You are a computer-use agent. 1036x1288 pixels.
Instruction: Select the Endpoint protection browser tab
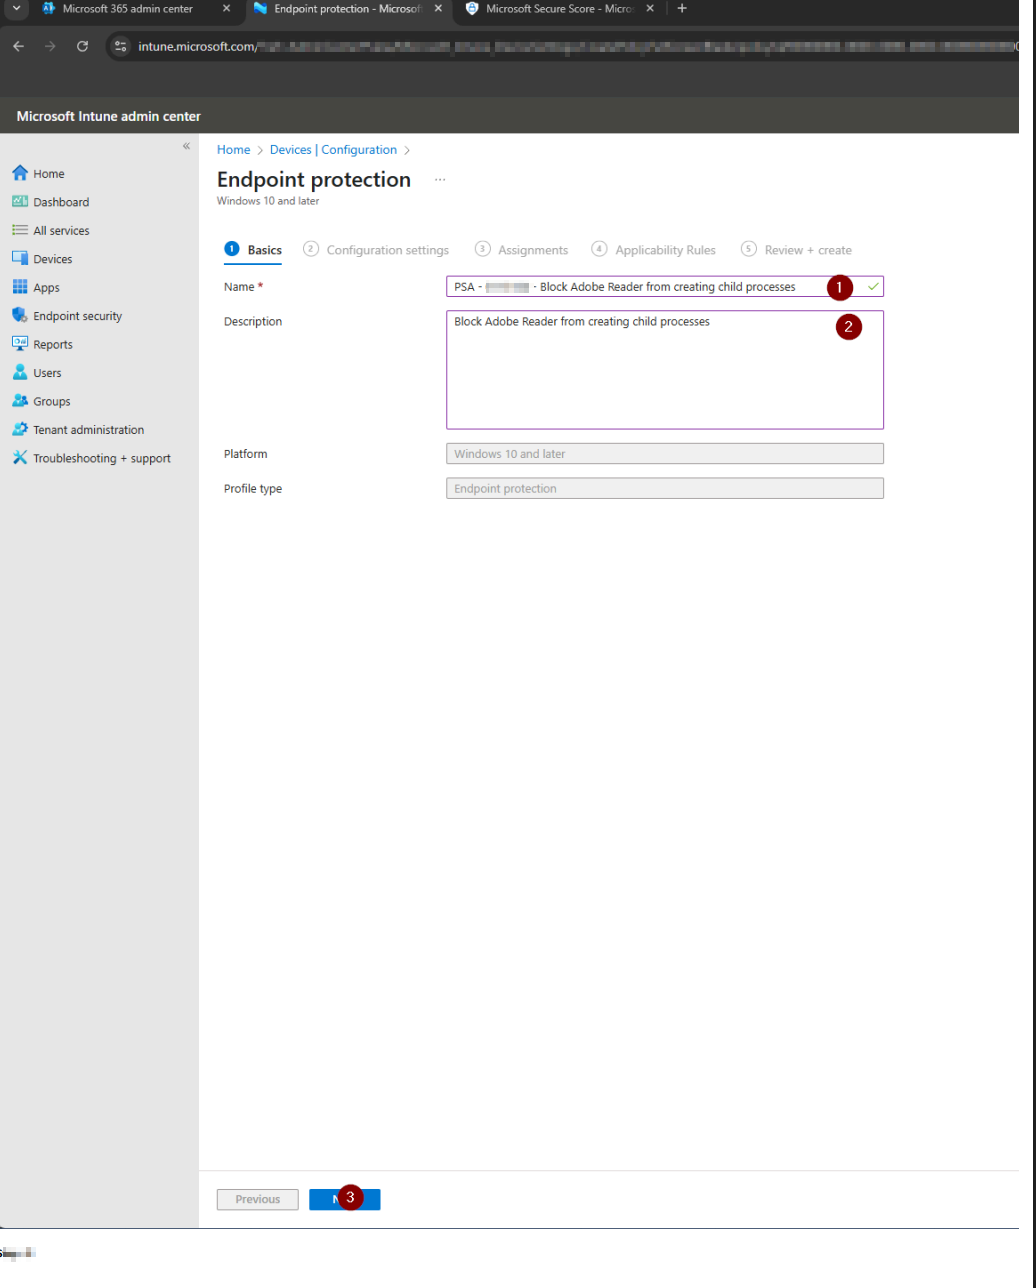point(349,9)
